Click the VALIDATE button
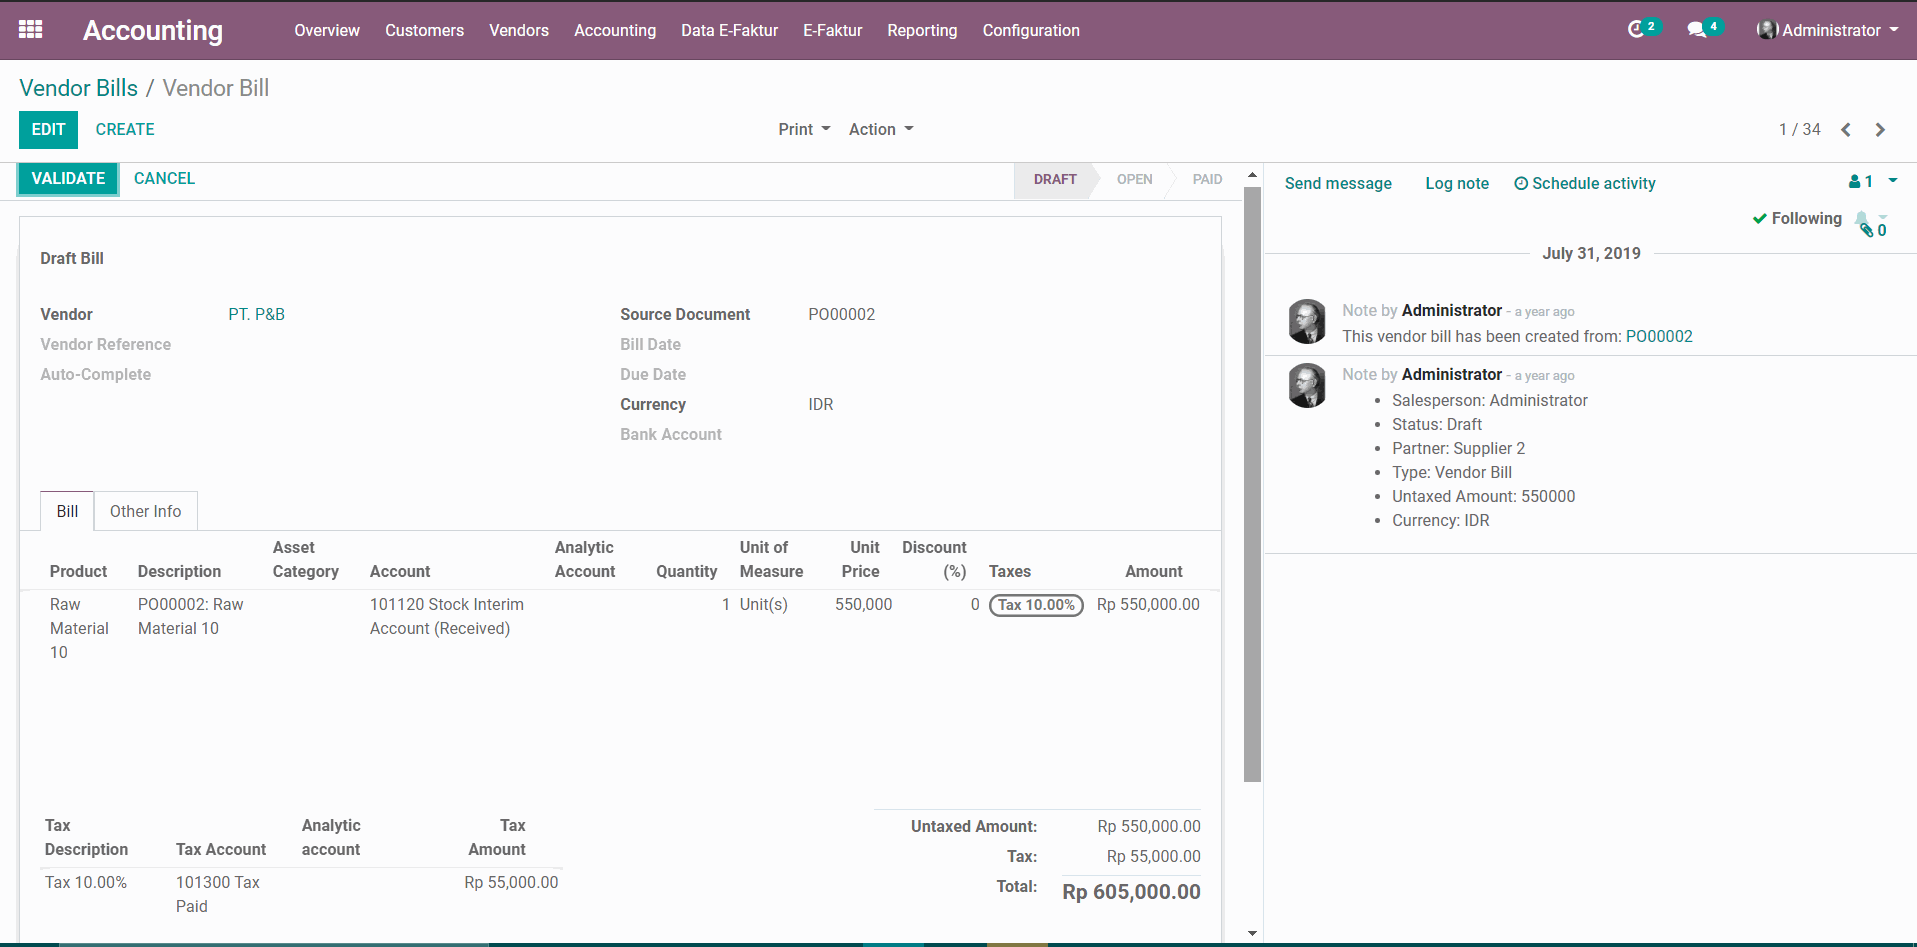Image resolution: width=1917 pixels, height=947 pixels. click(68, 179)
